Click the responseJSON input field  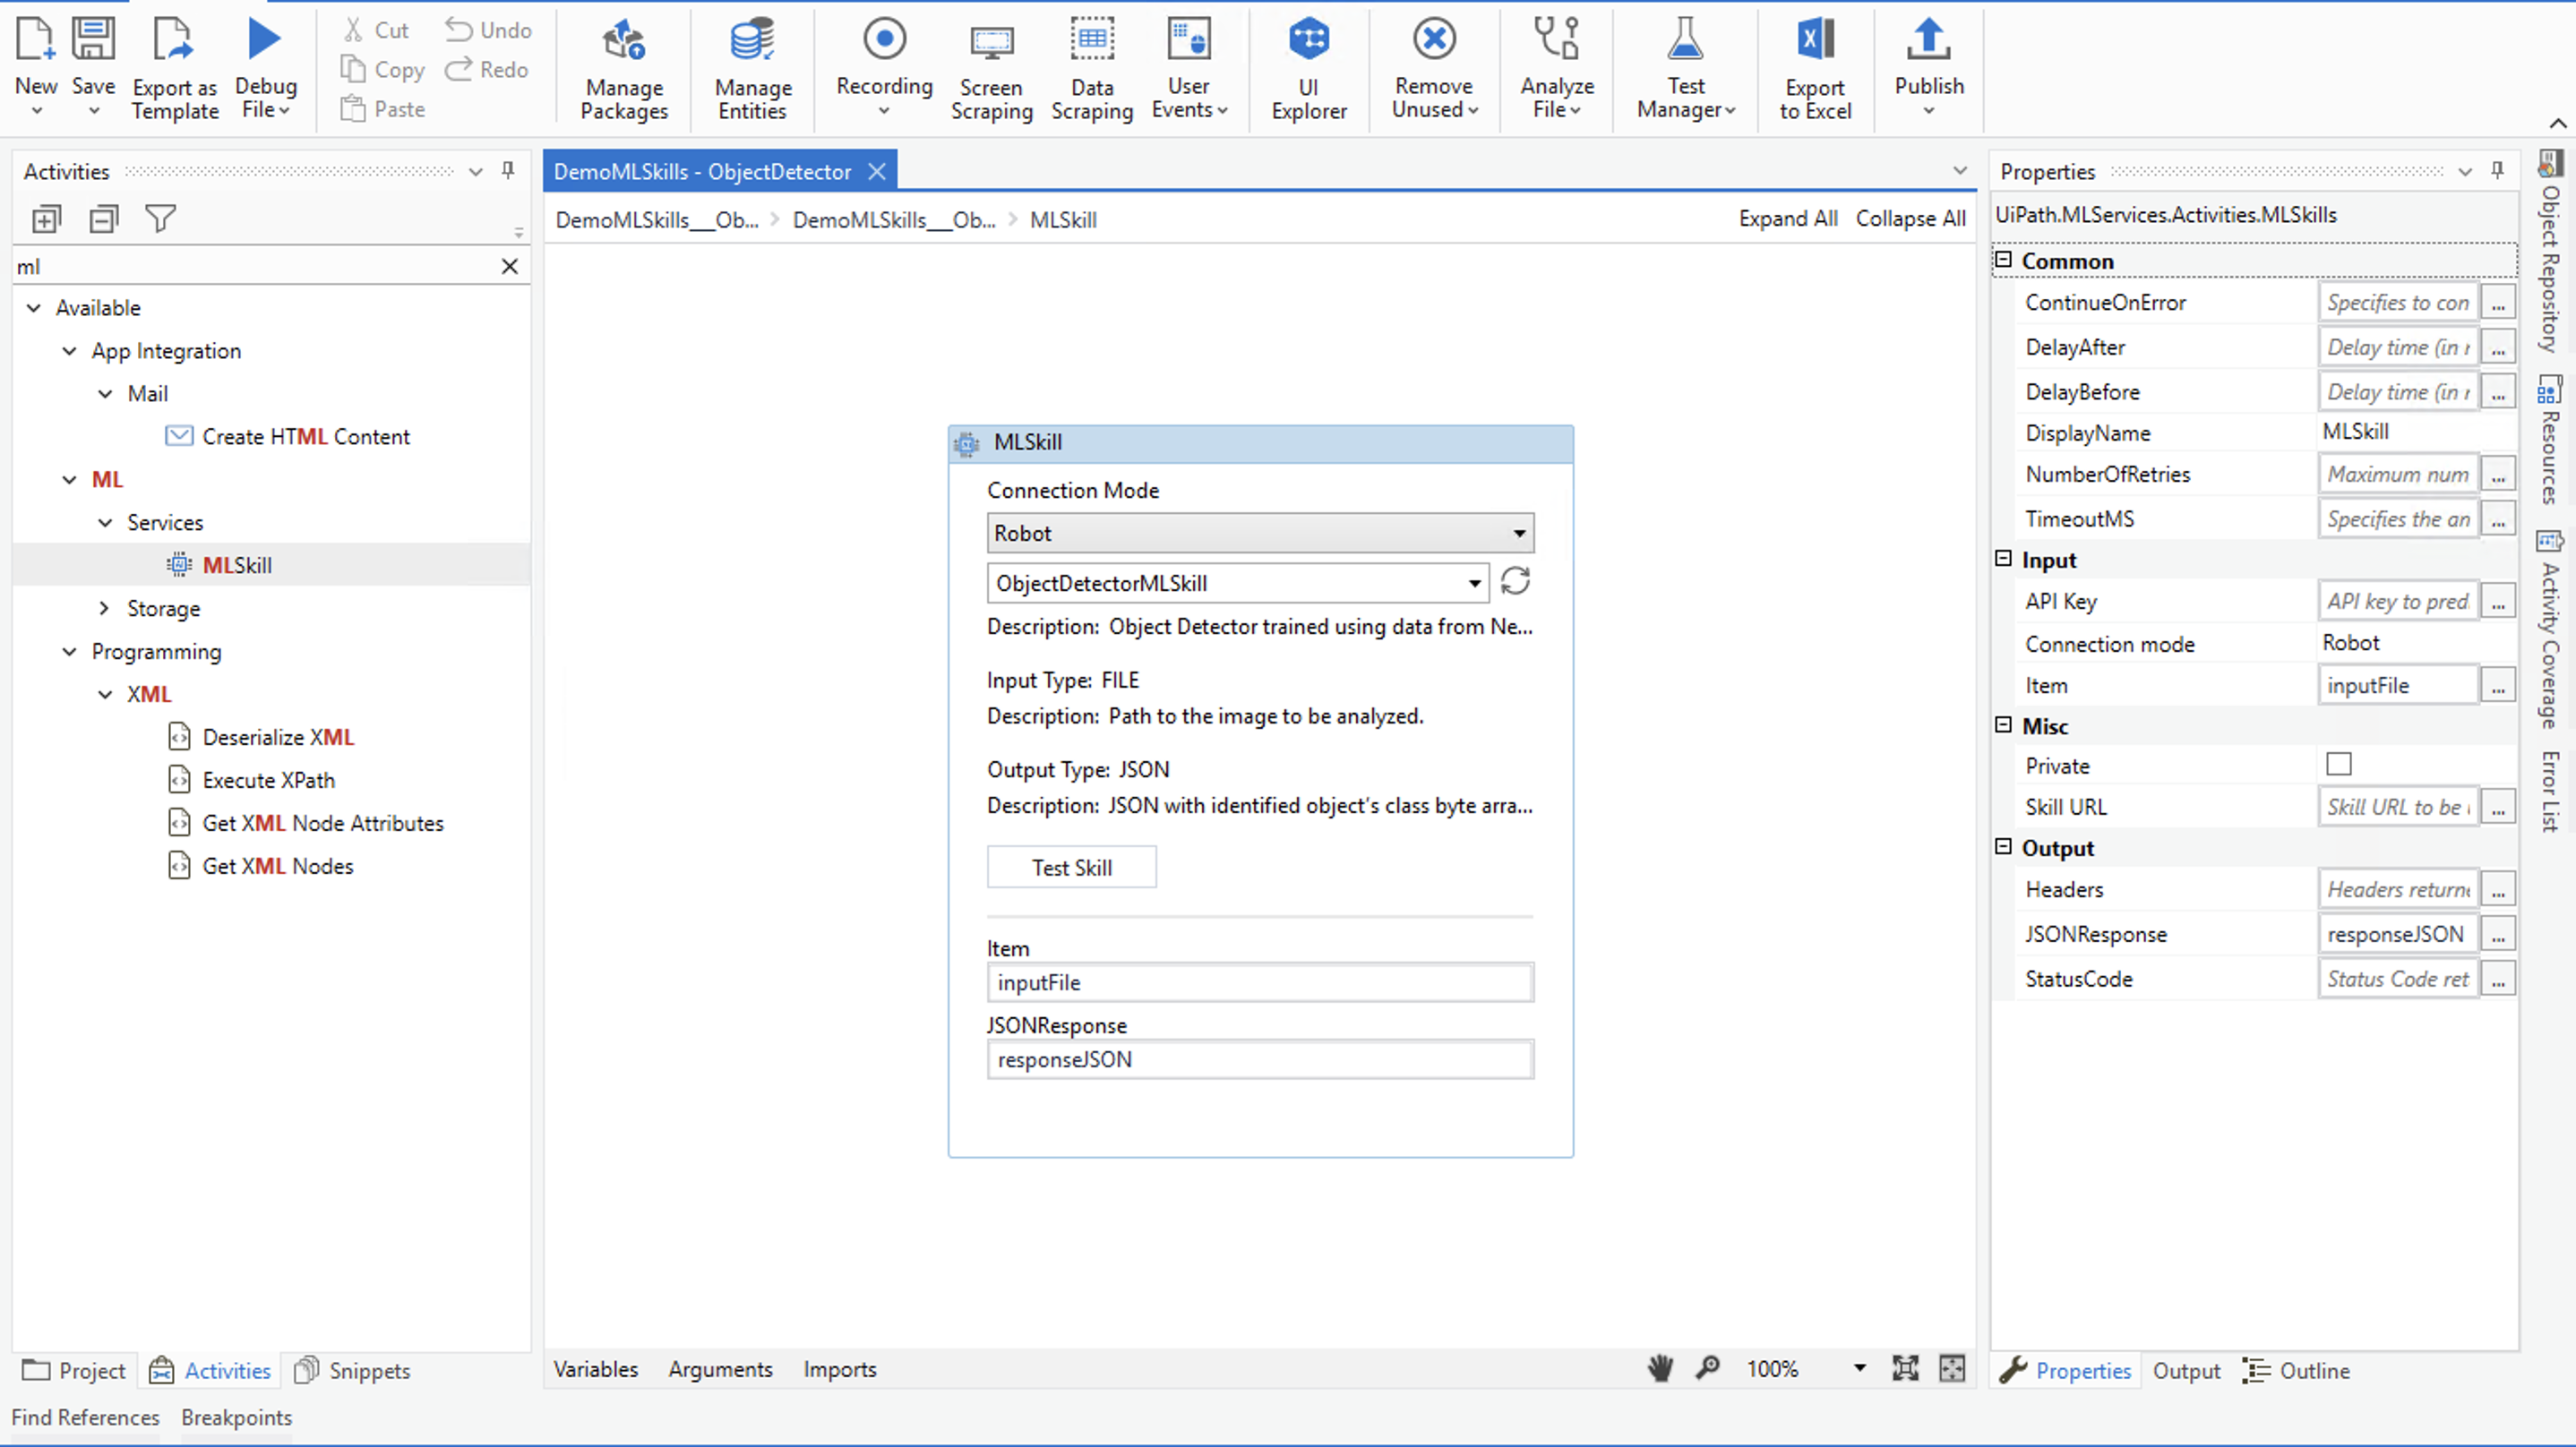click(1259, 1057)
